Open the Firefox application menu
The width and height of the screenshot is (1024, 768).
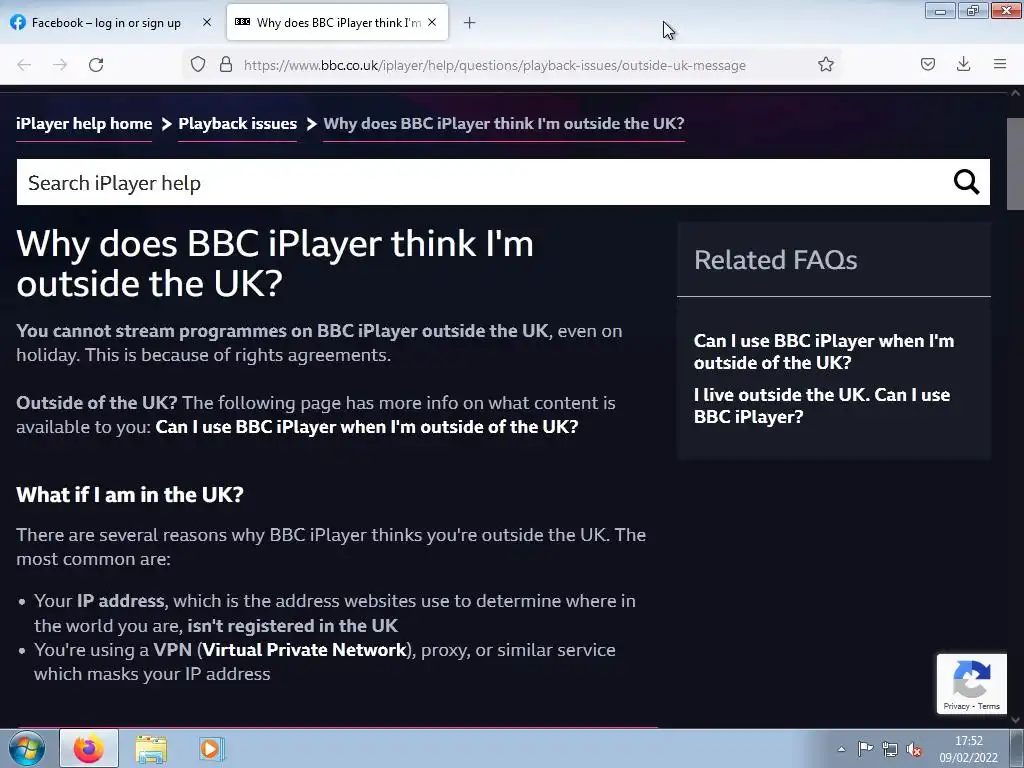pyautogui.click(x=999, y=64)
